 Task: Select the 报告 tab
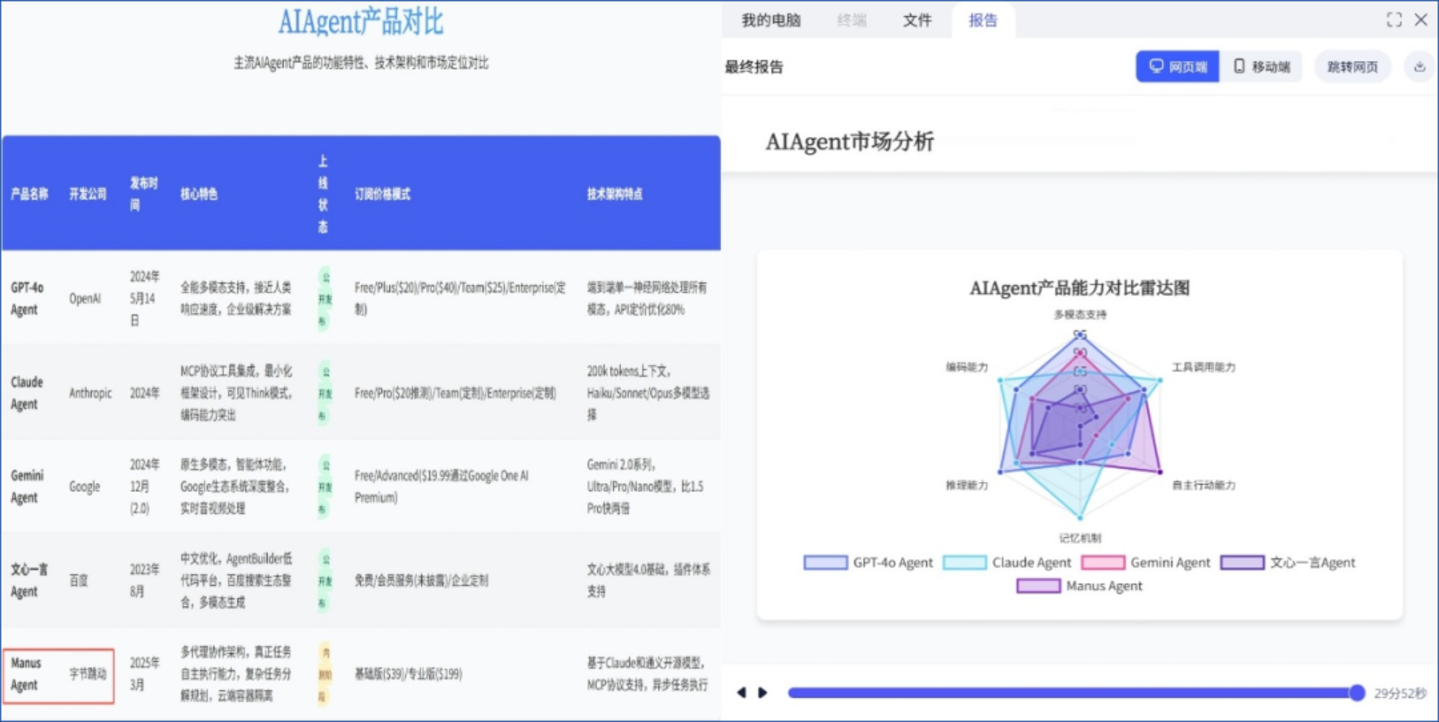[x=983, y=20]
